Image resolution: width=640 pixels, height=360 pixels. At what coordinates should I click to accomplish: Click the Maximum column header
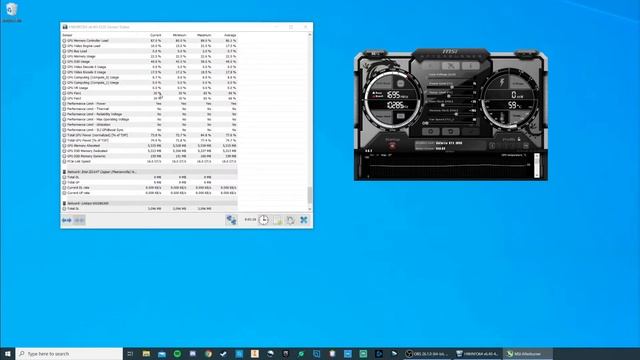click(x=204, y=35)
